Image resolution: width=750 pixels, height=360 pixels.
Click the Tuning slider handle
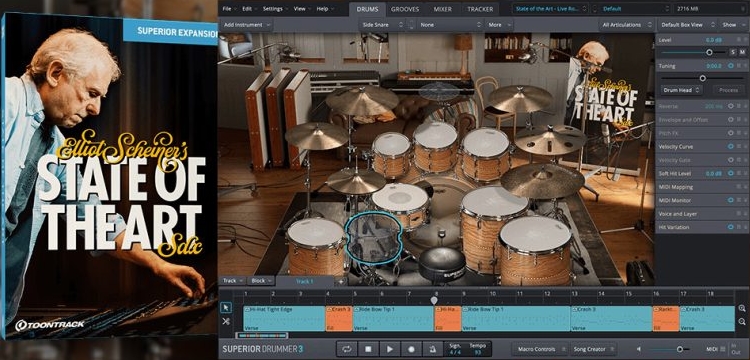703,78
